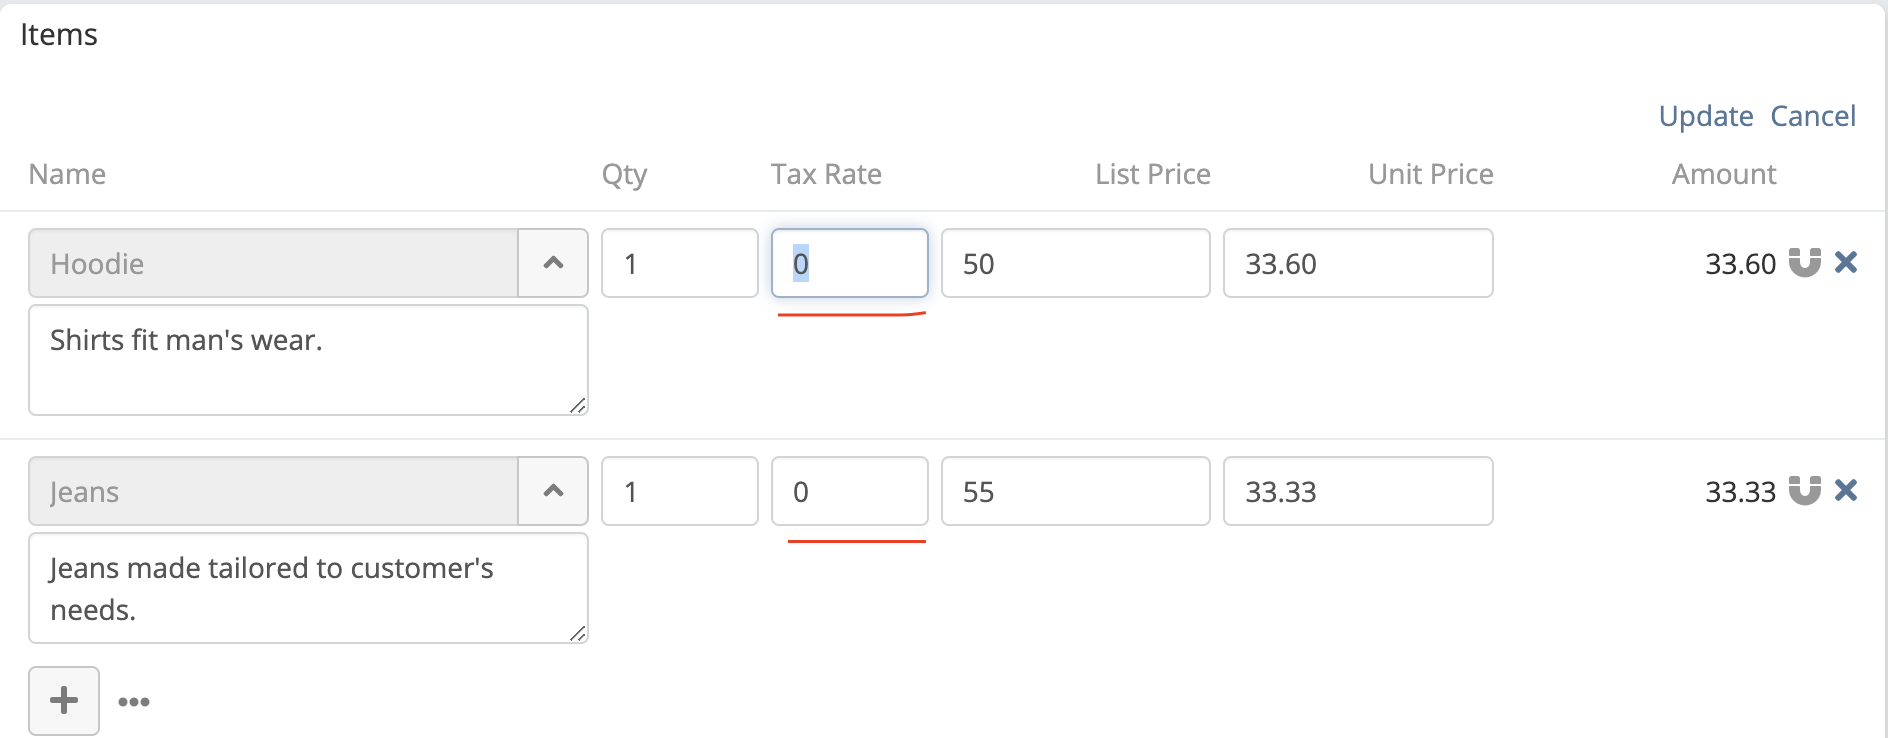Click the Jeans tax rate field

pos(850,491)
